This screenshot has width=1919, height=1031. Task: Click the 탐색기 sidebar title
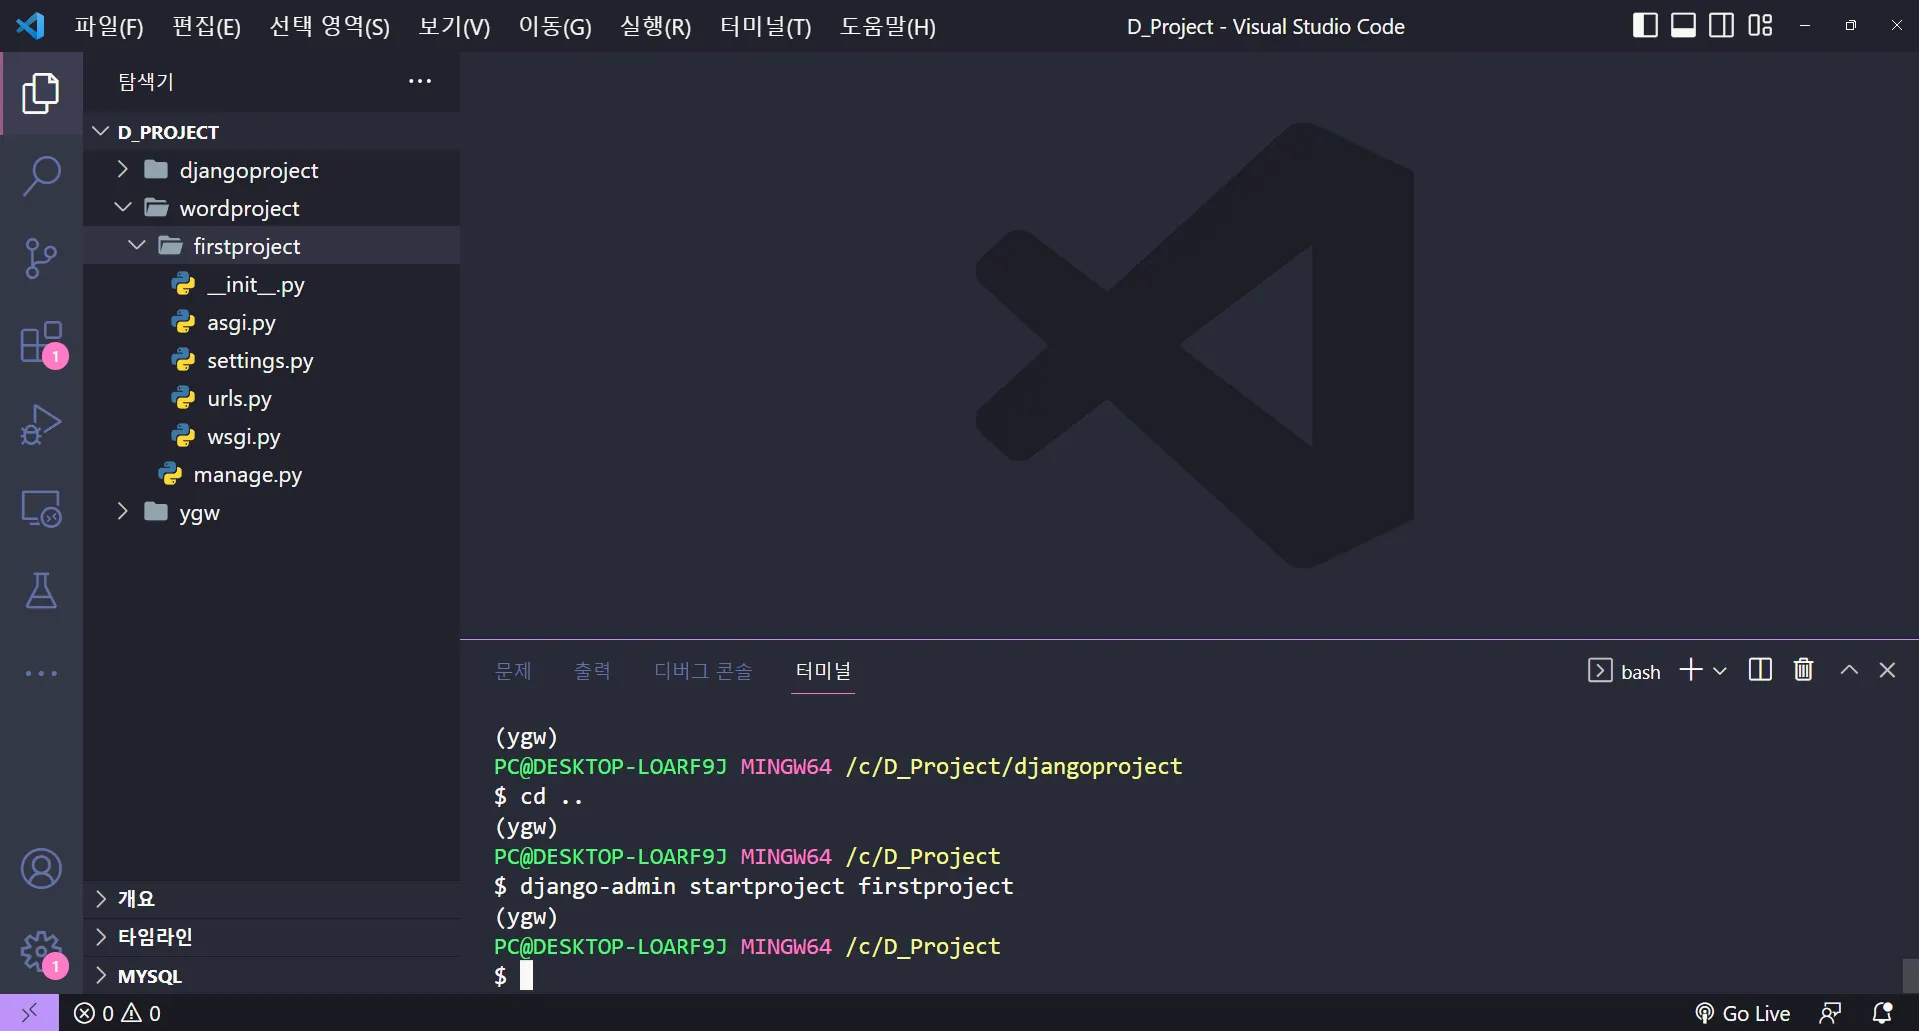click(x=146, y=81)
